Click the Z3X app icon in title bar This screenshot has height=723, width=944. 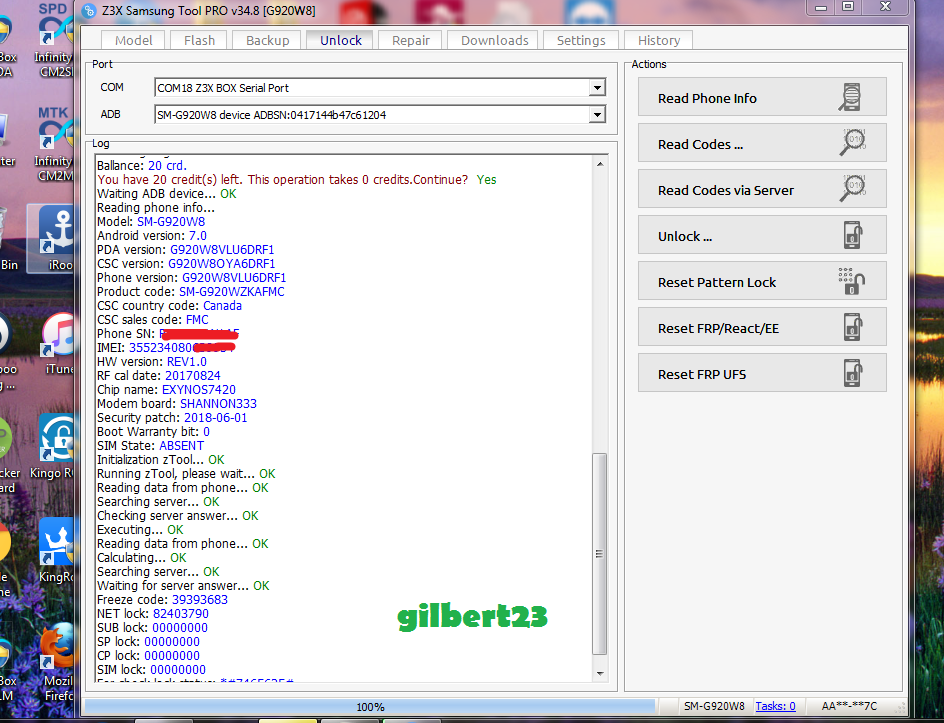(x=88, y=10)
